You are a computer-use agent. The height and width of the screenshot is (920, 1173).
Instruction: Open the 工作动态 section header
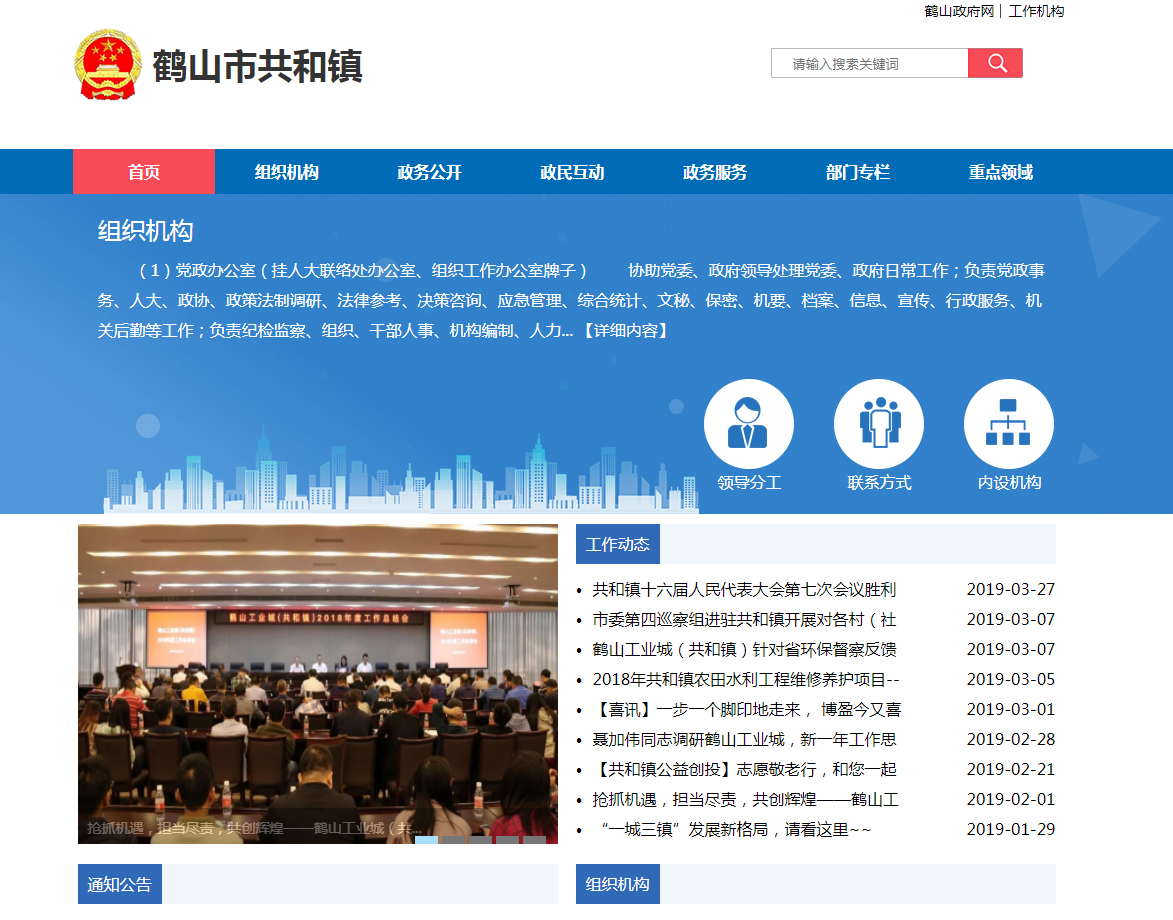618,544
